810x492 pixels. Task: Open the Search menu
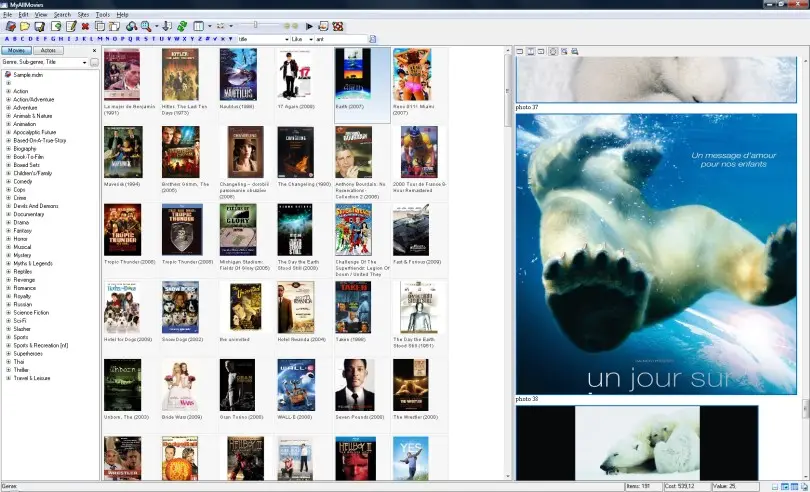(x=62, y=15)
